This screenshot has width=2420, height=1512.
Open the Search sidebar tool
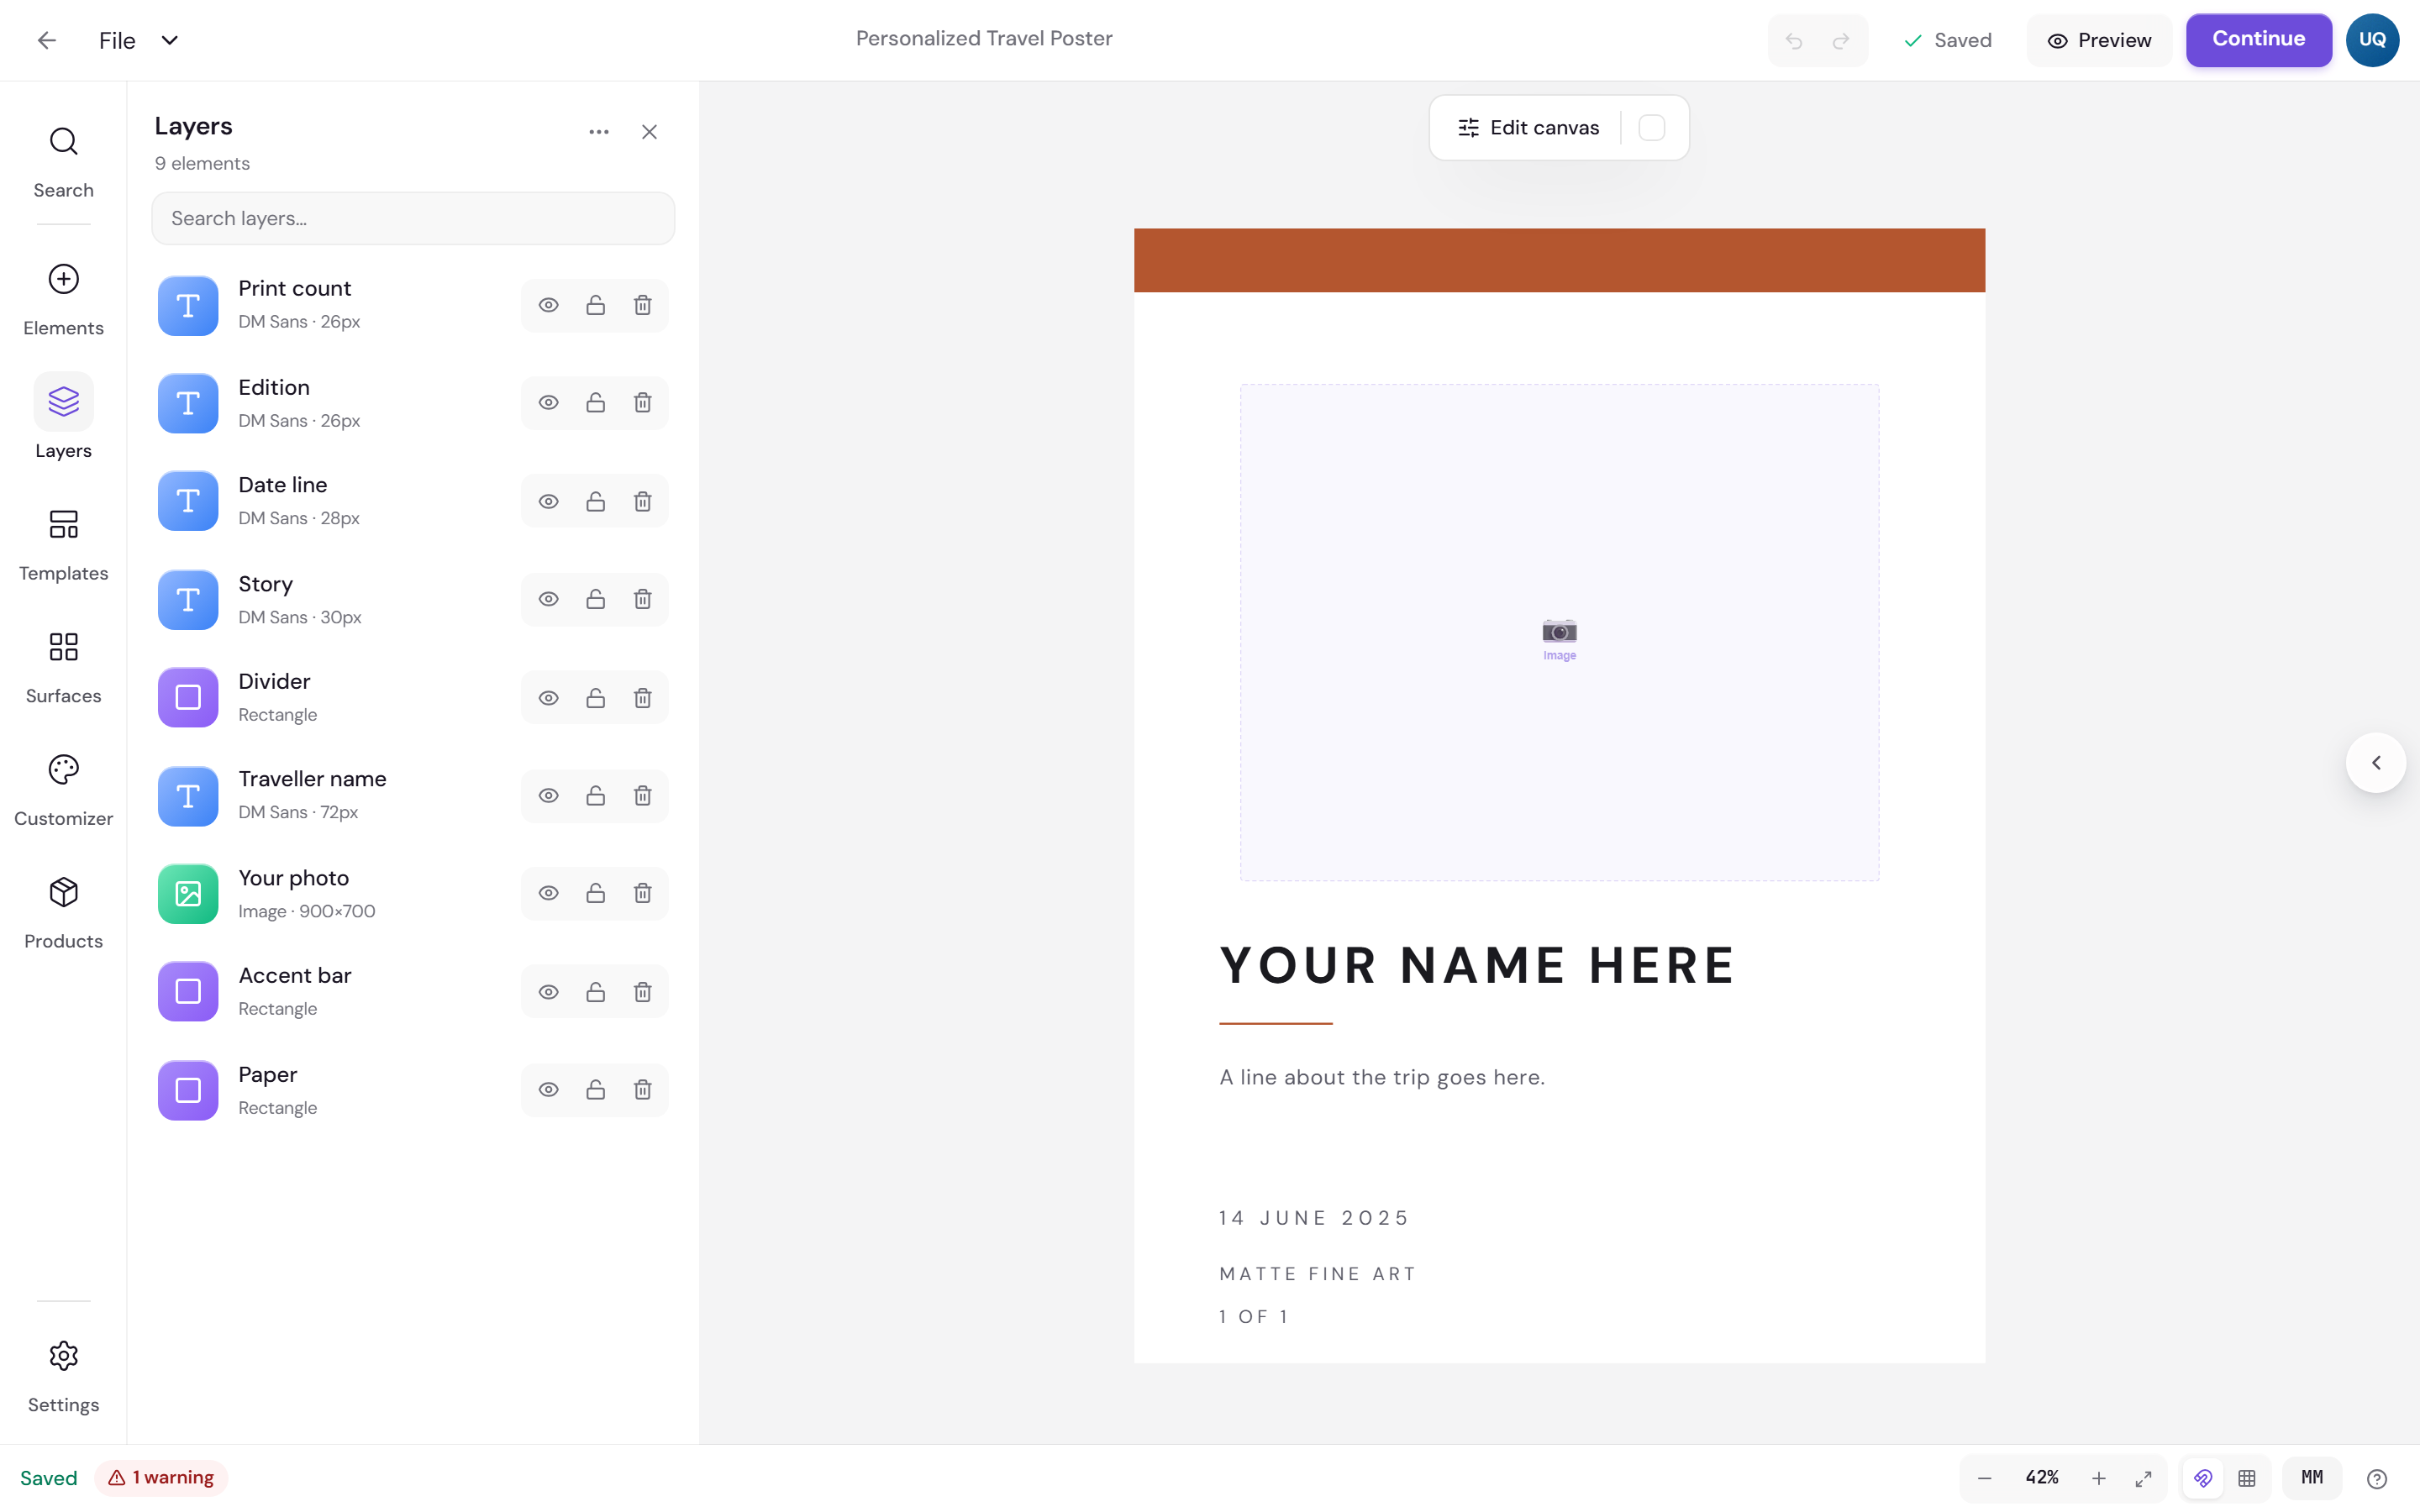(63, 162)
